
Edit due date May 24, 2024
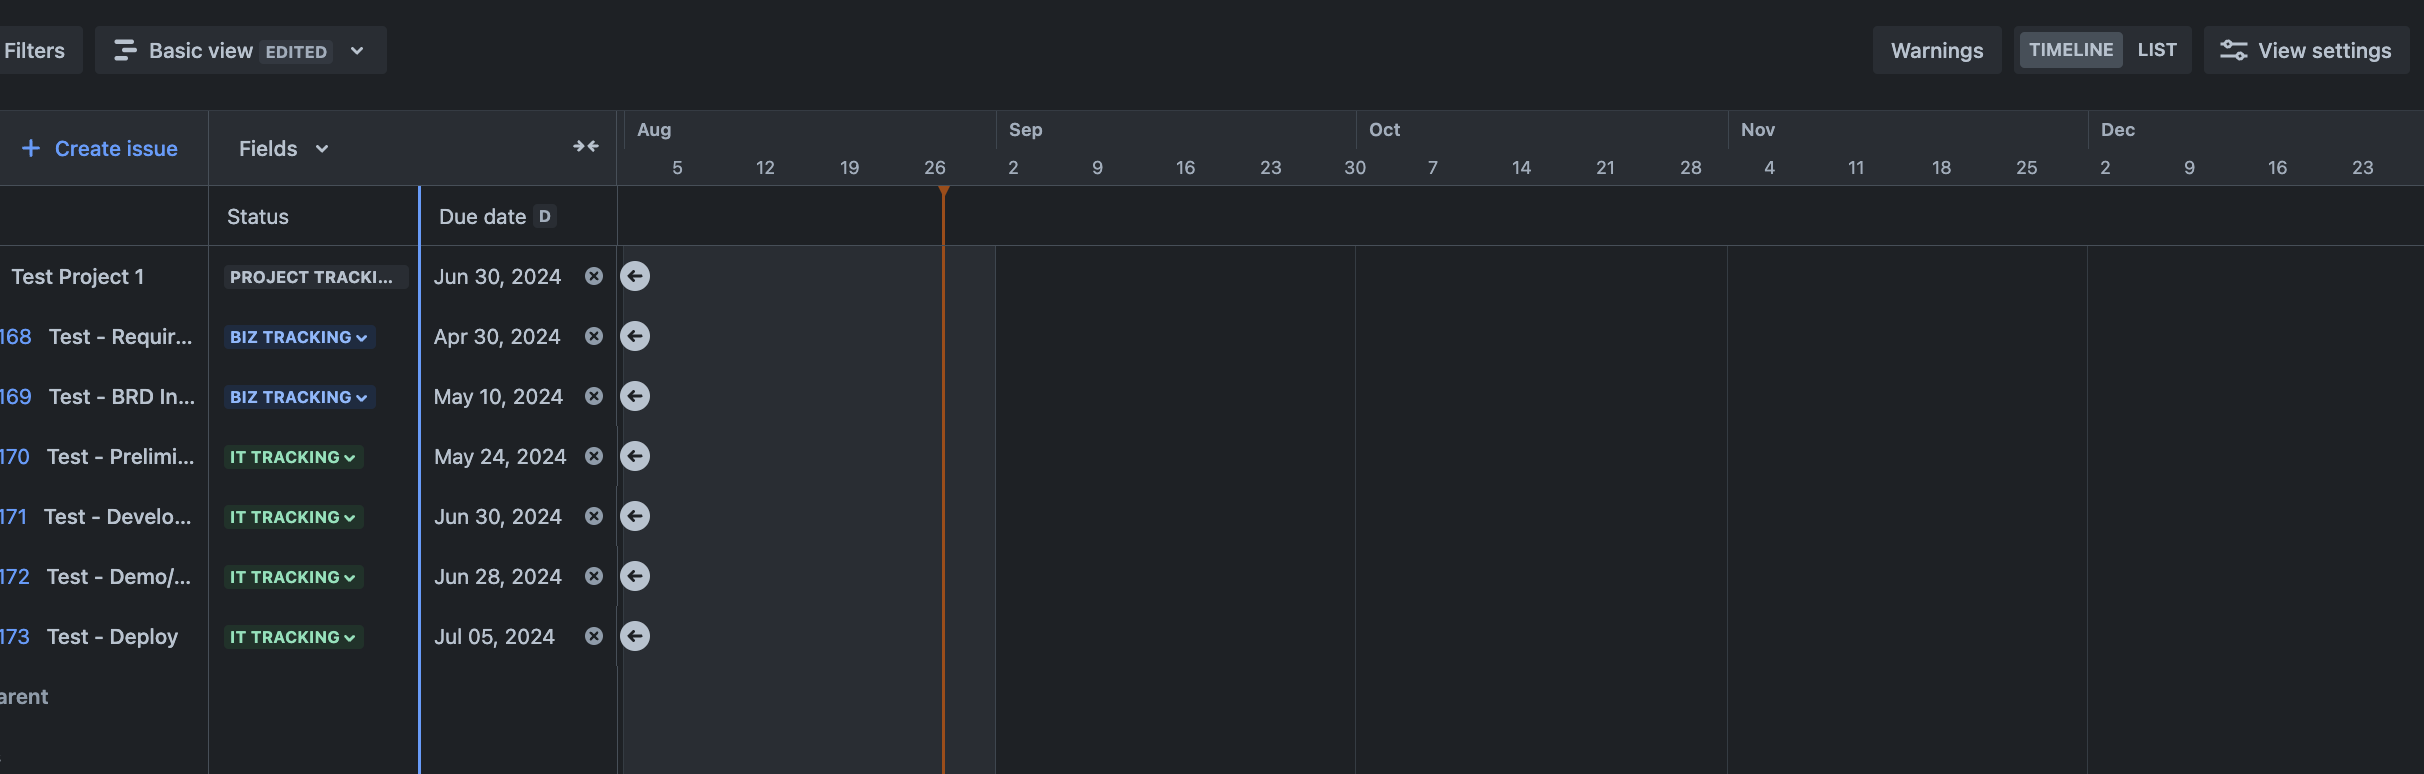(x=500, y=456)
